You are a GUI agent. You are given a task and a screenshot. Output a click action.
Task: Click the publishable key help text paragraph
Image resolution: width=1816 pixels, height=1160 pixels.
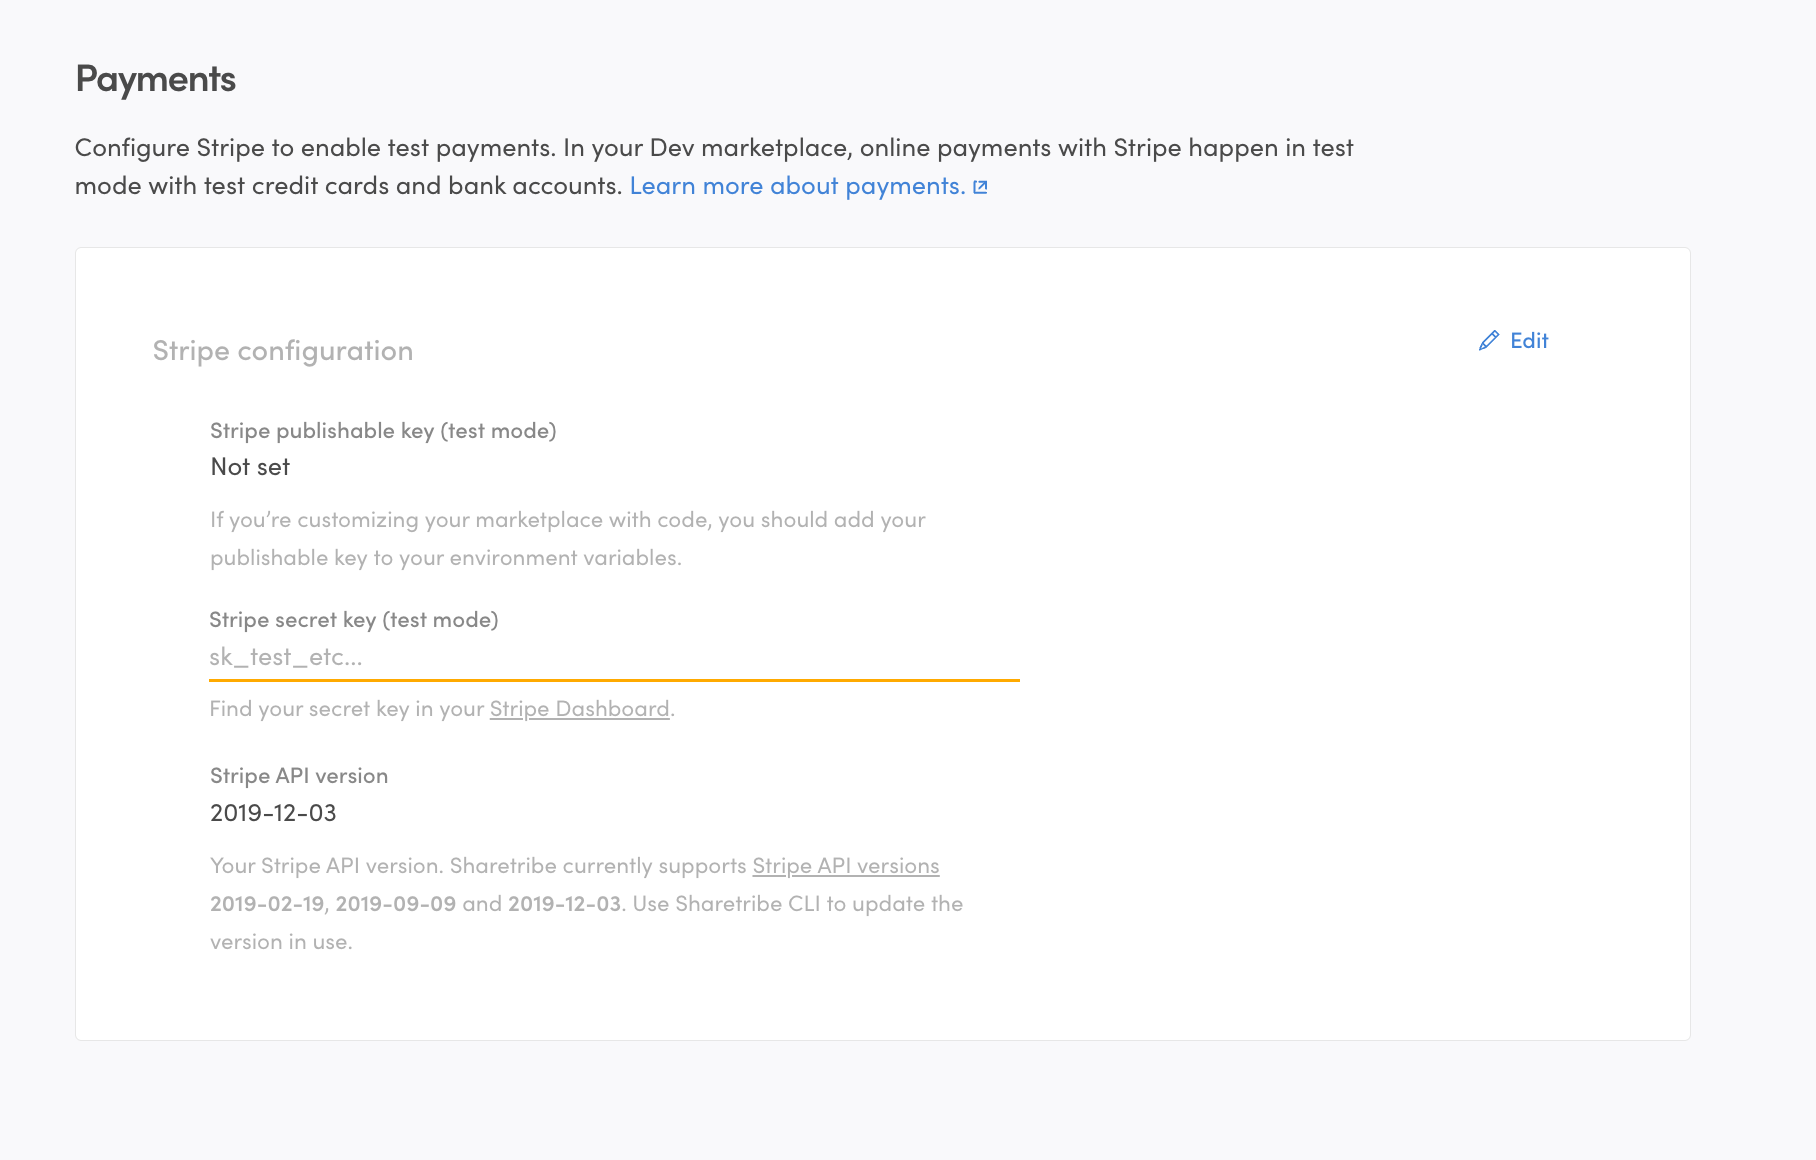(567, 538)
